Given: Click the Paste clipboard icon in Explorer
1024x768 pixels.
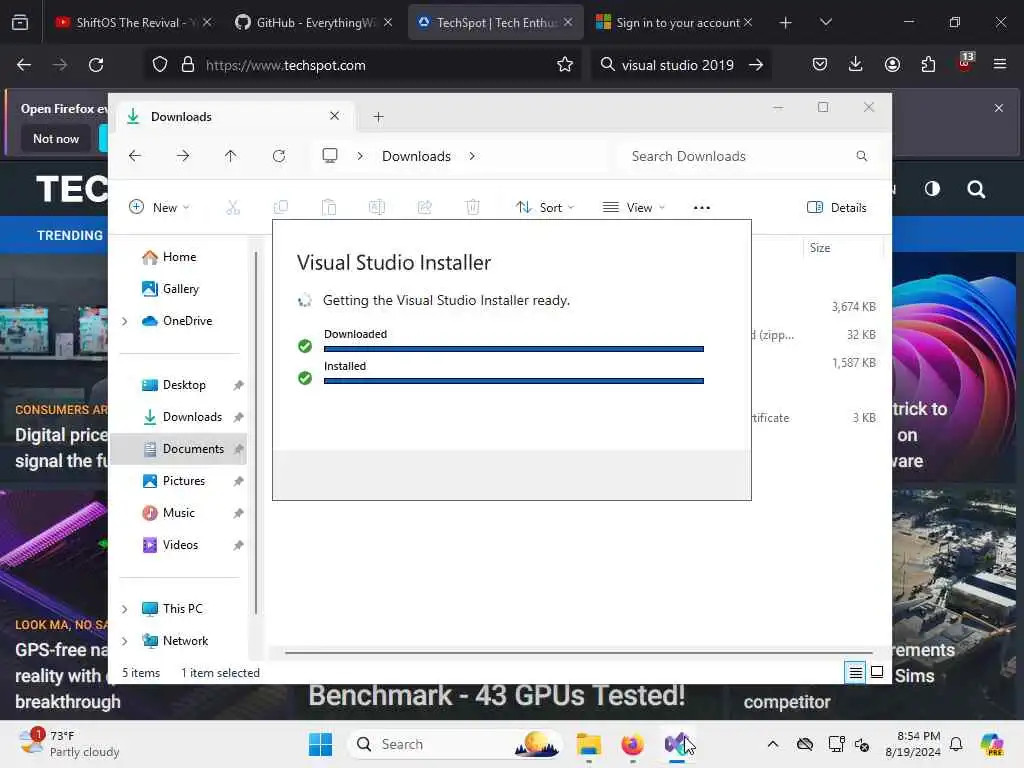Looking at the screenshot, I should [329, 208].
